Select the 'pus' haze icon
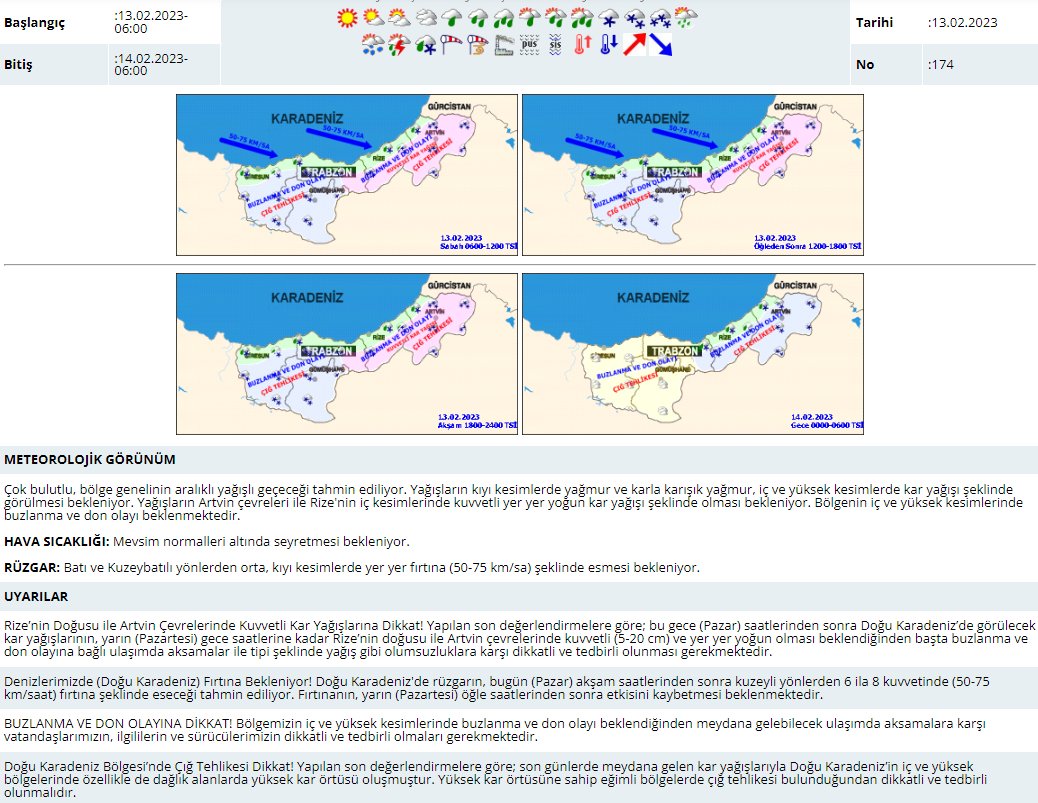The image size is (1038, 803). [x=530, y=44]
